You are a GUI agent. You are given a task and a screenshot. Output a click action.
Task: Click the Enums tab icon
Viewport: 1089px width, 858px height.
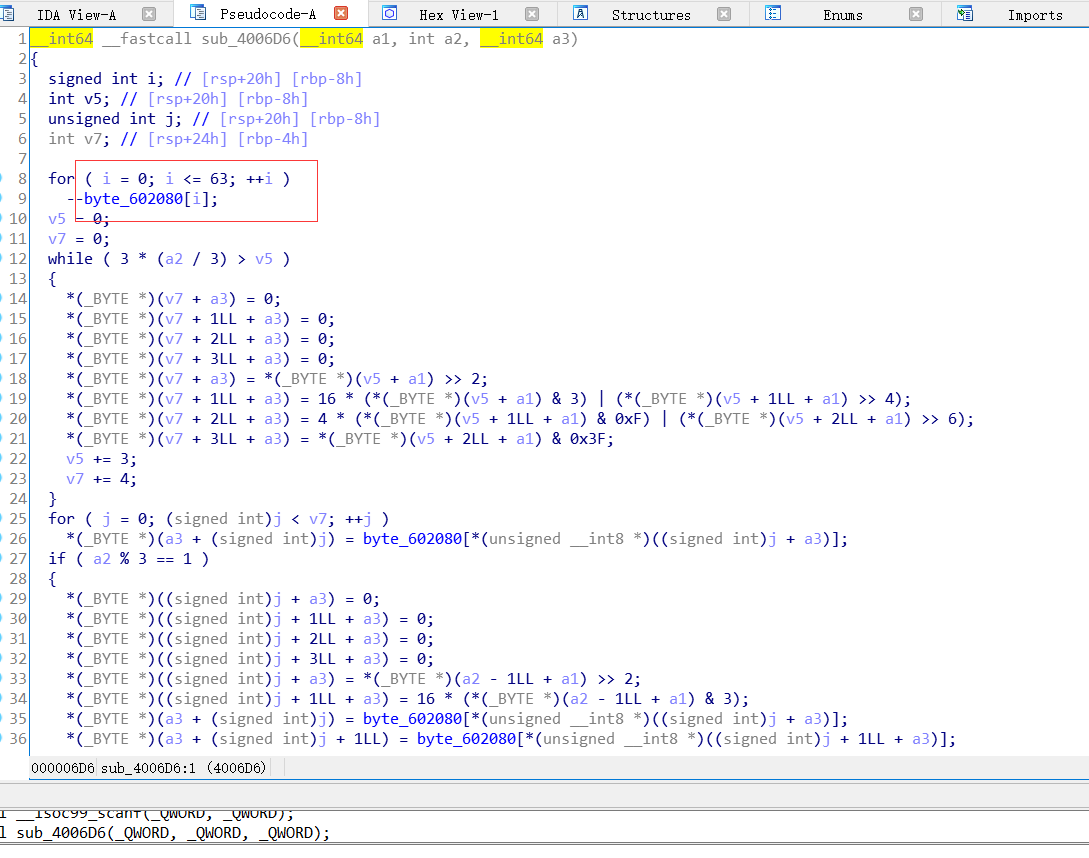[773, 14]
